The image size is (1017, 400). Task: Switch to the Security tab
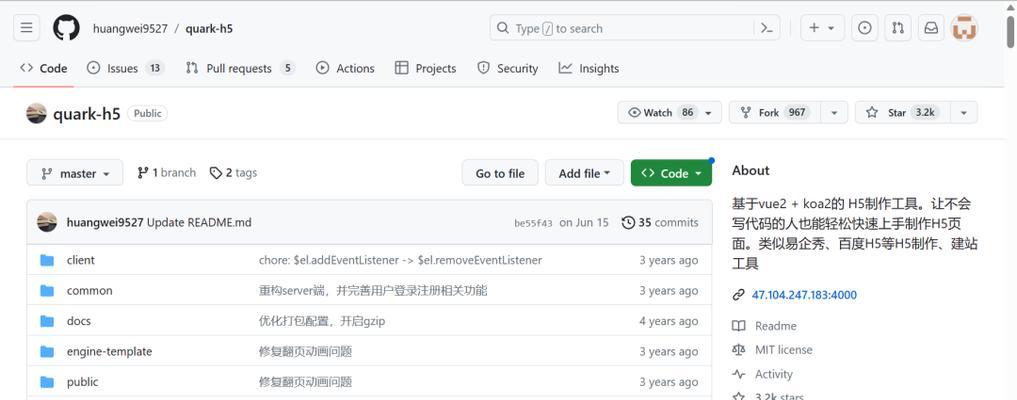point(507,68)
